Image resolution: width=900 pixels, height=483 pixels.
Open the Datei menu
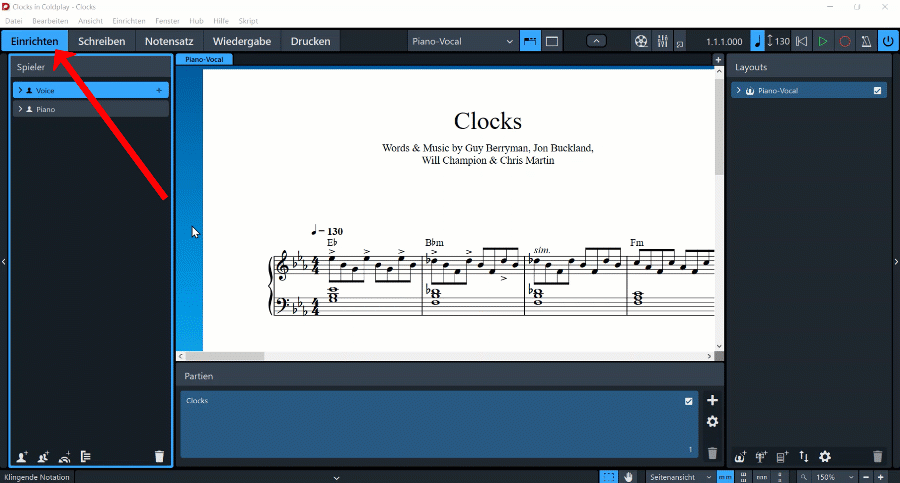(14, 21)
